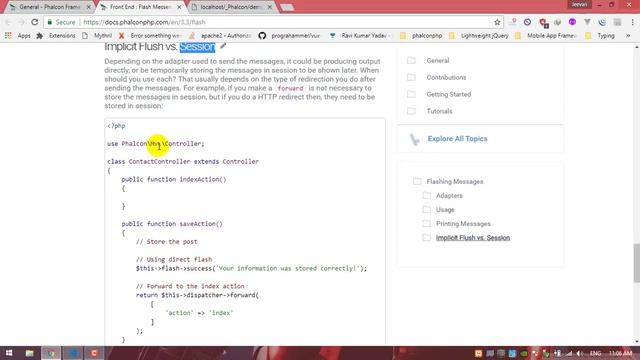The width and height of the screenshot is (640, 360).
Task: Jump to Implicit Flush vs. Session link
Action: (473, 238)
